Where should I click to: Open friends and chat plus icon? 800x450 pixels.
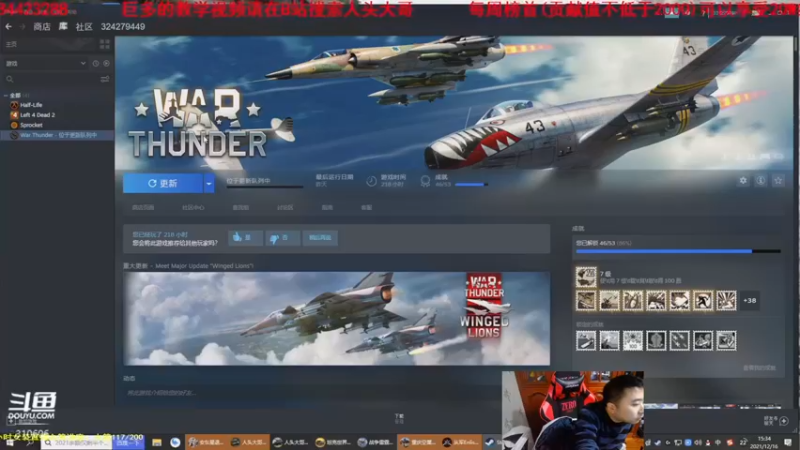783,420
